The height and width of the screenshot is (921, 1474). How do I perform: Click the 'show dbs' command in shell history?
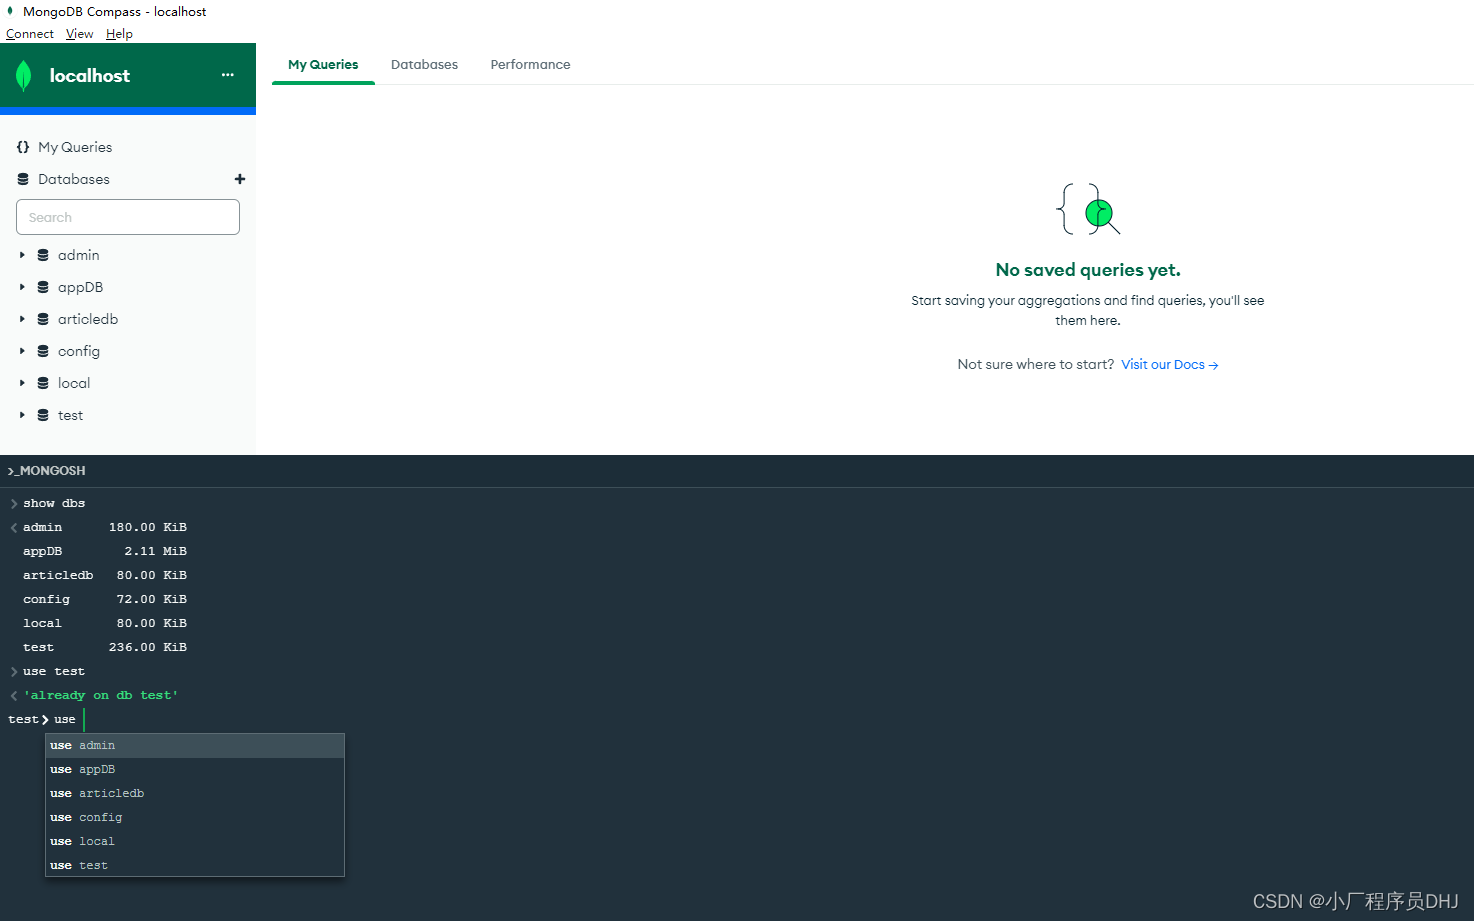pyautogui.click(x=54, y=503)
